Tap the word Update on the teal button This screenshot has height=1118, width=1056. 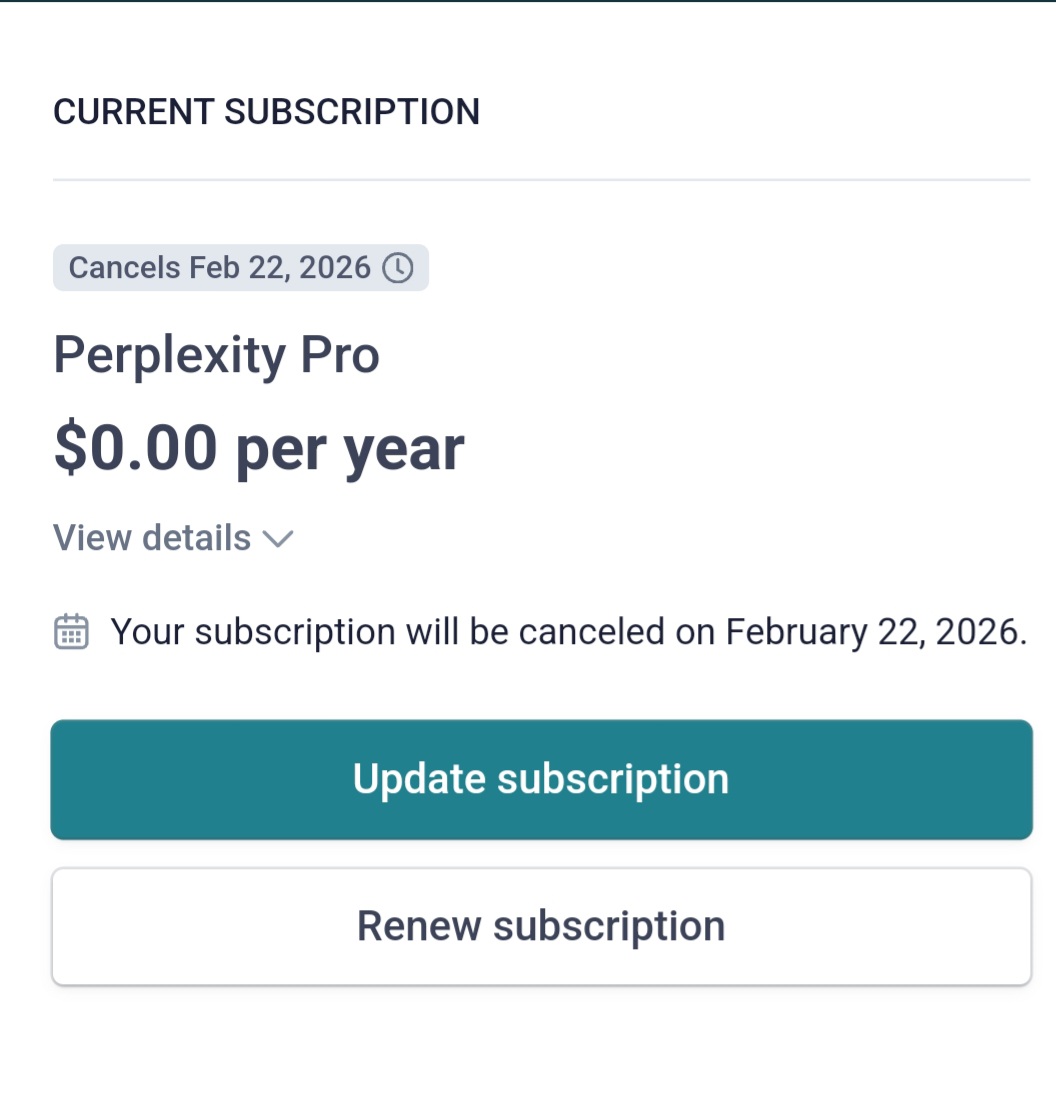tap(418, 779)
